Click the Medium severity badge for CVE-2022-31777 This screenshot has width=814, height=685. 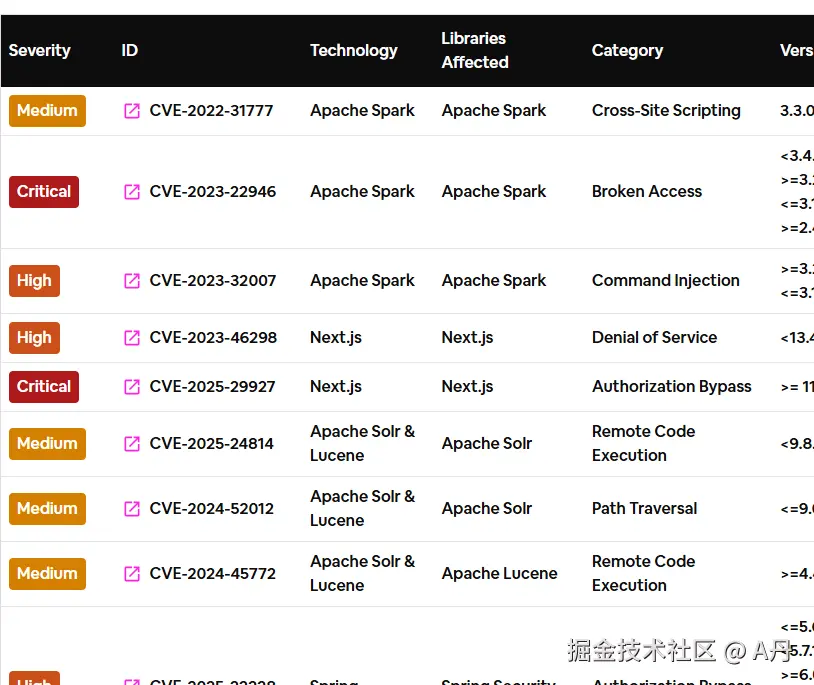click(x=47, y=111)
